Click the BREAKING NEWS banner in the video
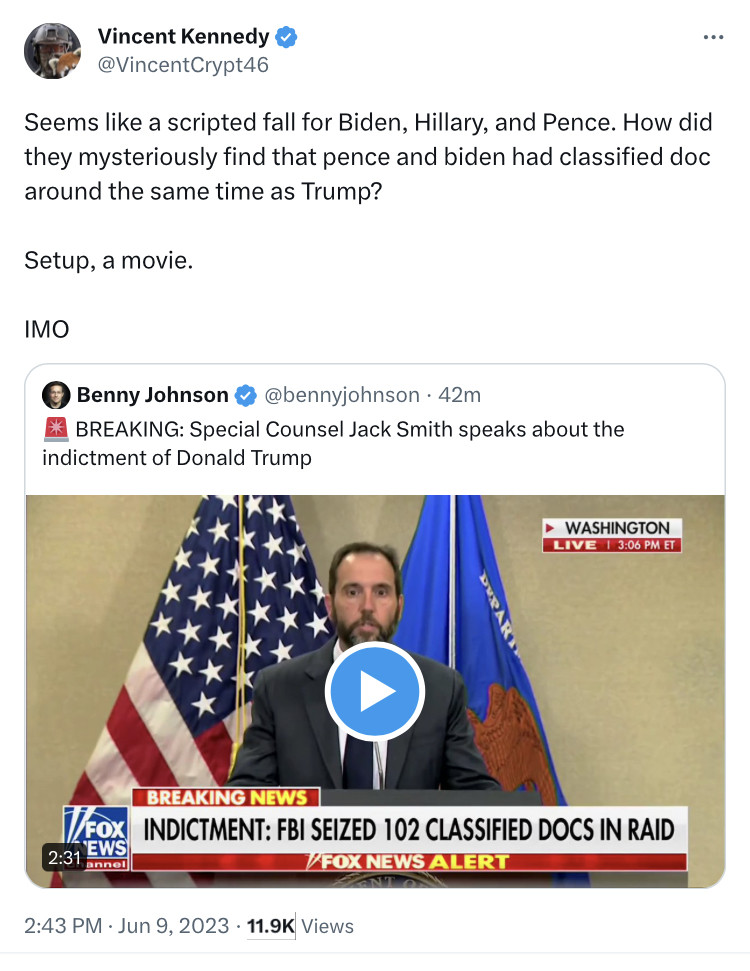750x971 pixels. (227, 797)
